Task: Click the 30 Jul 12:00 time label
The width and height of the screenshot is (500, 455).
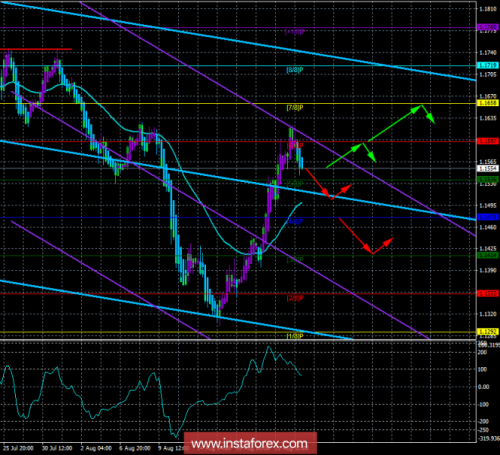Action: tap(57, 448)
